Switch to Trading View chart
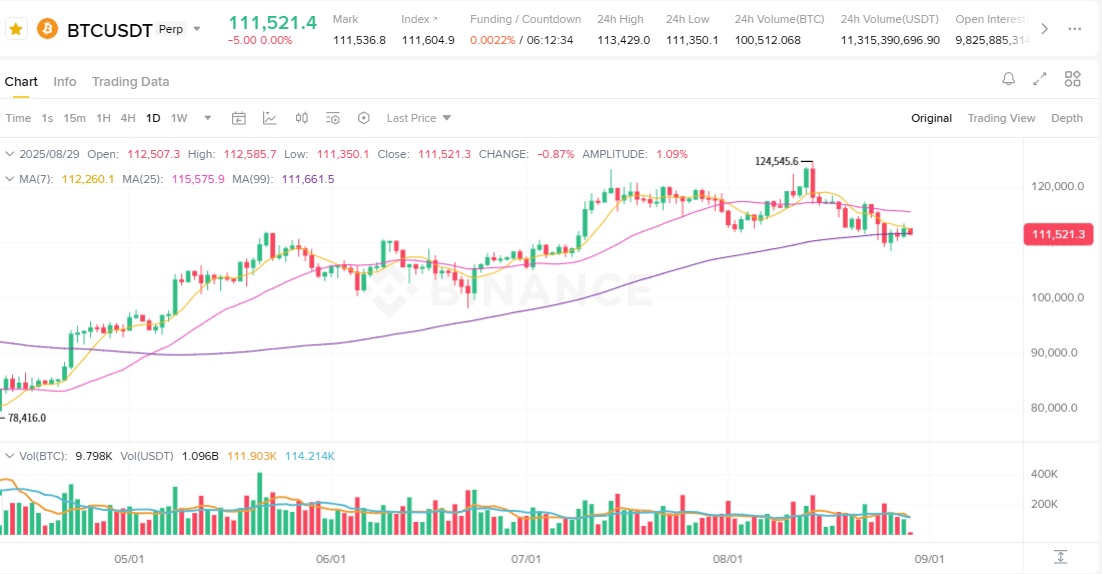1102x574 pixels. 1001,118
